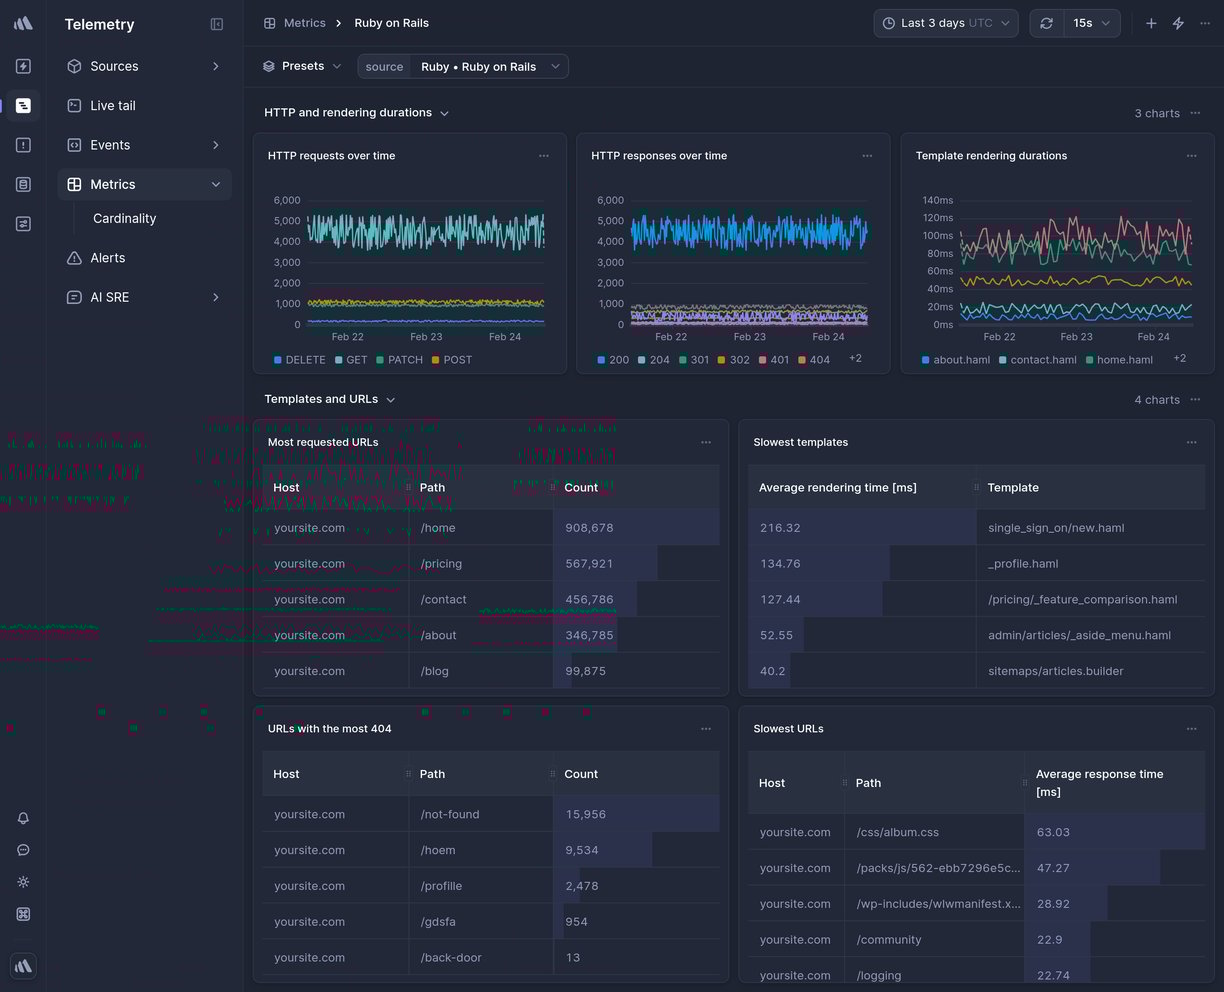Viewport: 1224px width, 992px height.
Task: Open the exclamation alert icon in the left rail
Action: pyautogui.click(x=22, y=144)
